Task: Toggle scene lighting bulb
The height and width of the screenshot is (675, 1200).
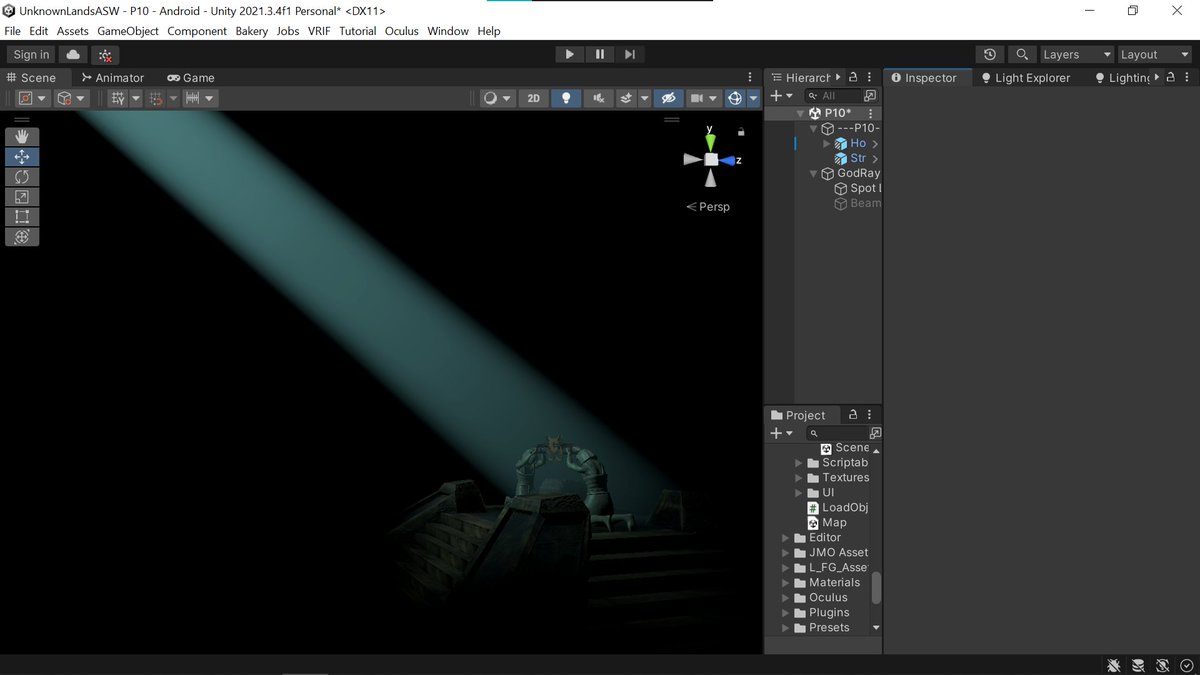Action: coord(566,98)
